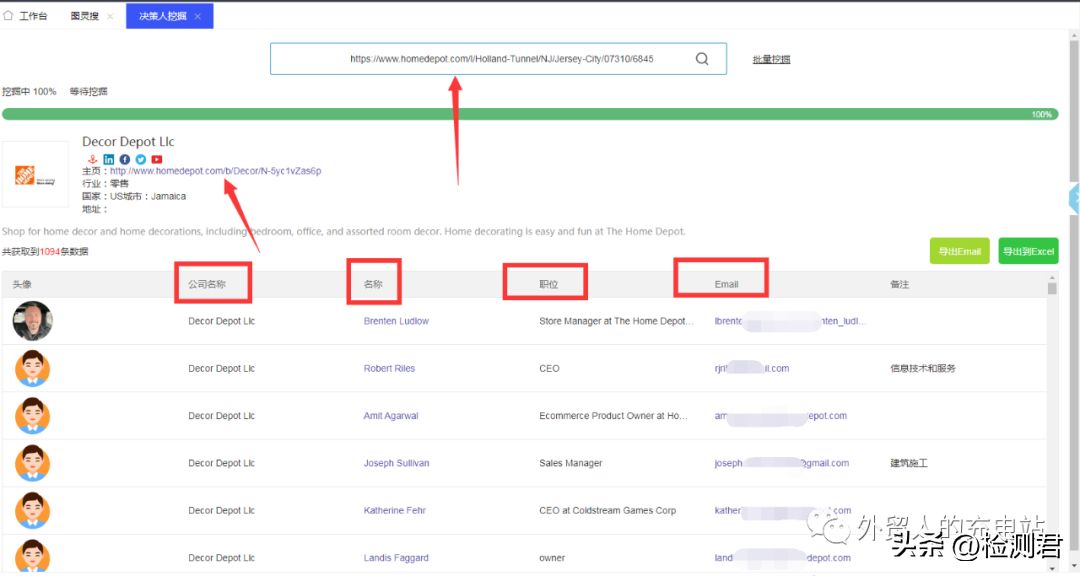Click the 导出Email button
The image size is (1080, 576).
(959, 251)
